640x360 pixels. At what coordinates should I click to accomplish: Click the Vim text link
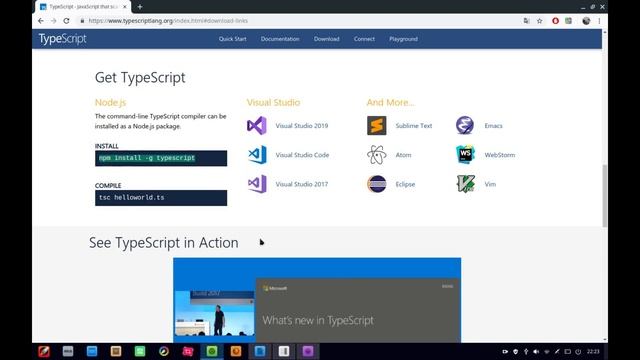(x=490, y=184)
